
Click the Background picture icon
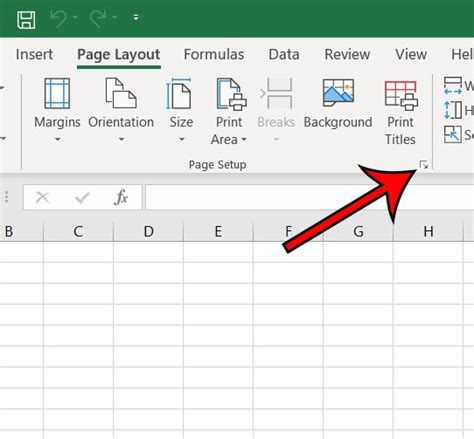point(338,93)
